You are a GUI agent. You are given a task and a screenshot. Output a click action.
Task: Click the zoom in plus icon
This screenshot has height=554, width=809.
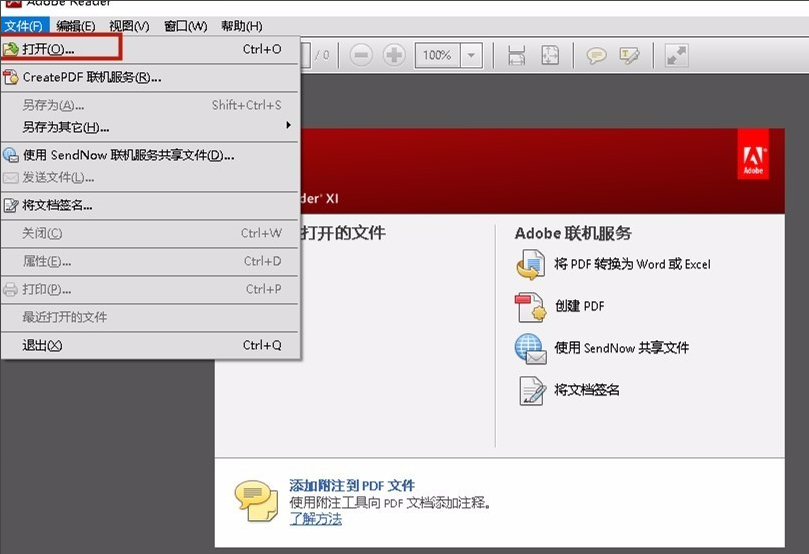394,55
